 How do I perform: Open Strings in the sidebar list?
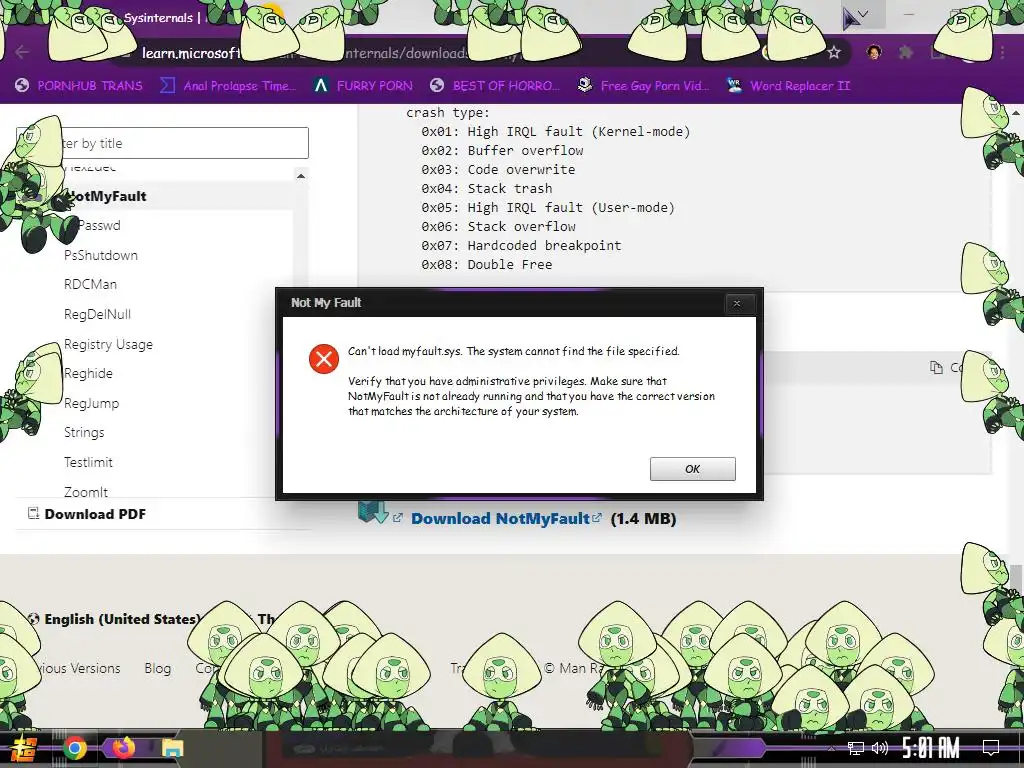point(84,432)
